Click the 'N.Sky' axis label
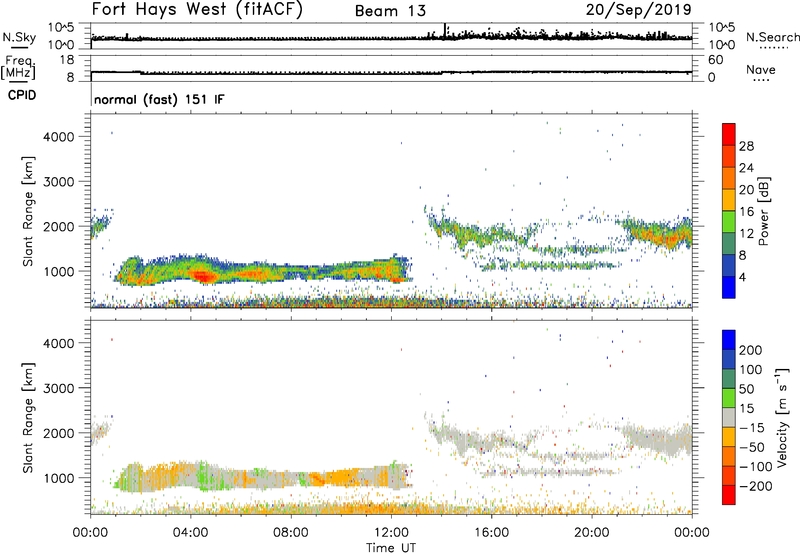800x554 pixels. pos(19,37)
